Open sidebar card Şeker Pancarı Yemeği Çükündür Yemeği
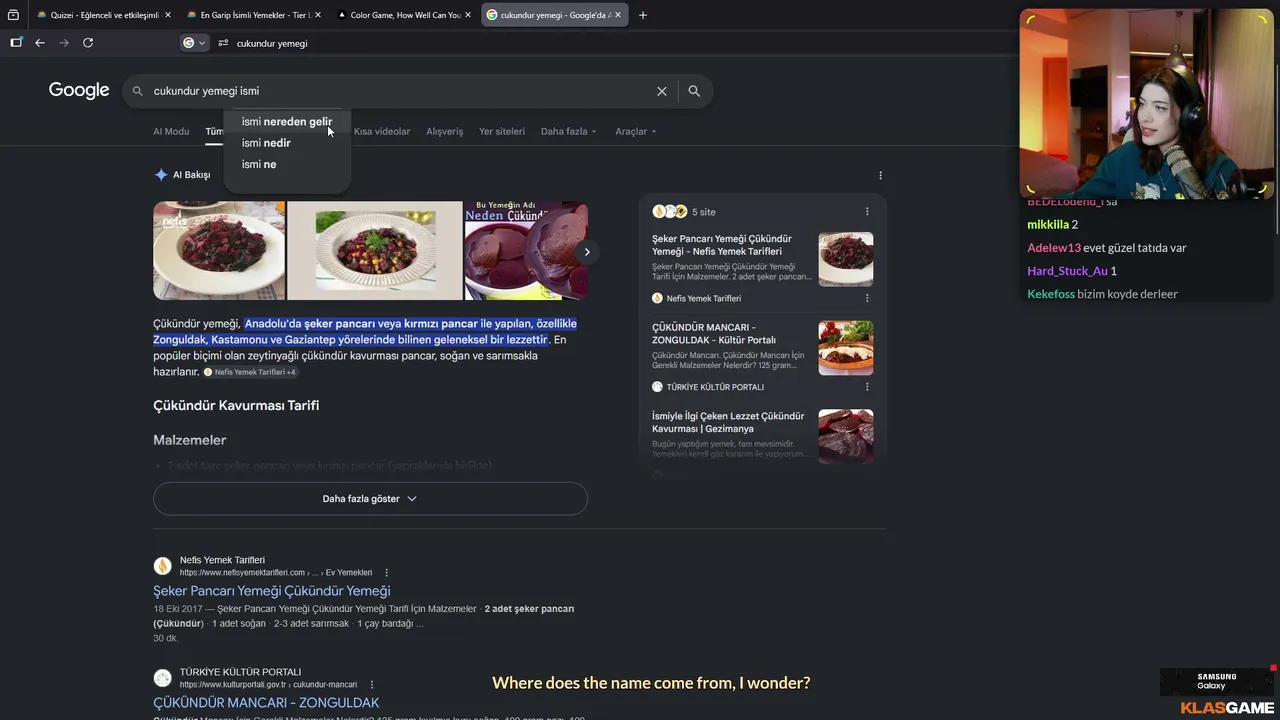Screen dimensions: 1280x720 [732, 245]
